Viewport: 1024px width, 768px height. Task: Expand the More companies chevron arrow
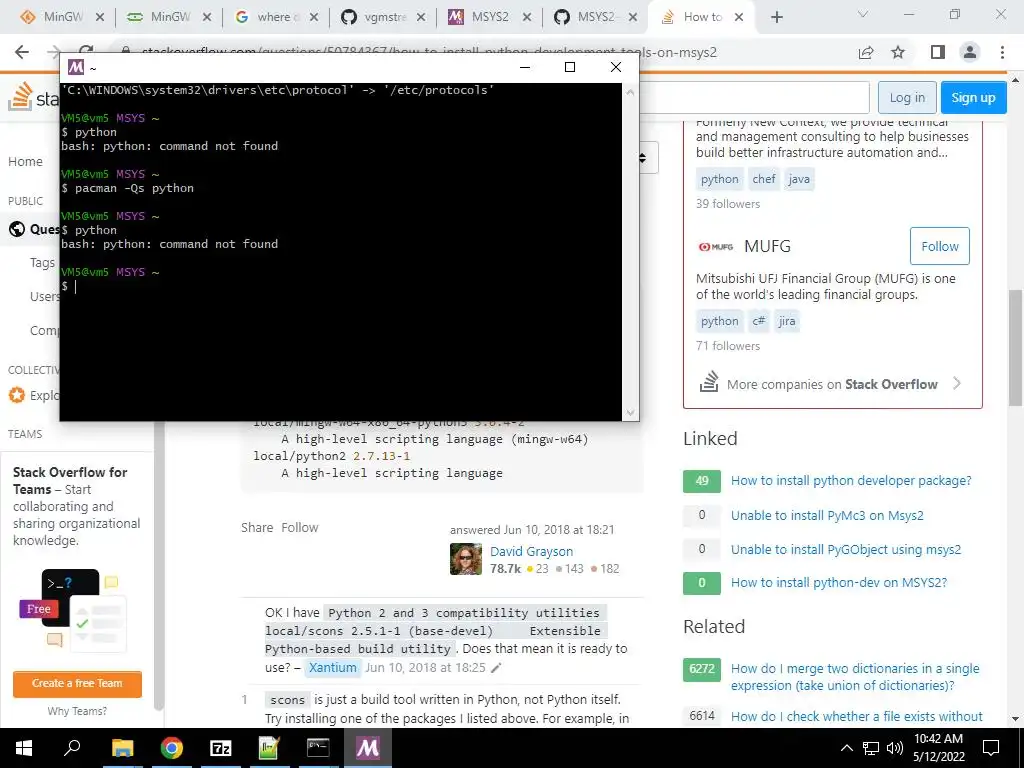pyautogui.click(x=957, y=383)
